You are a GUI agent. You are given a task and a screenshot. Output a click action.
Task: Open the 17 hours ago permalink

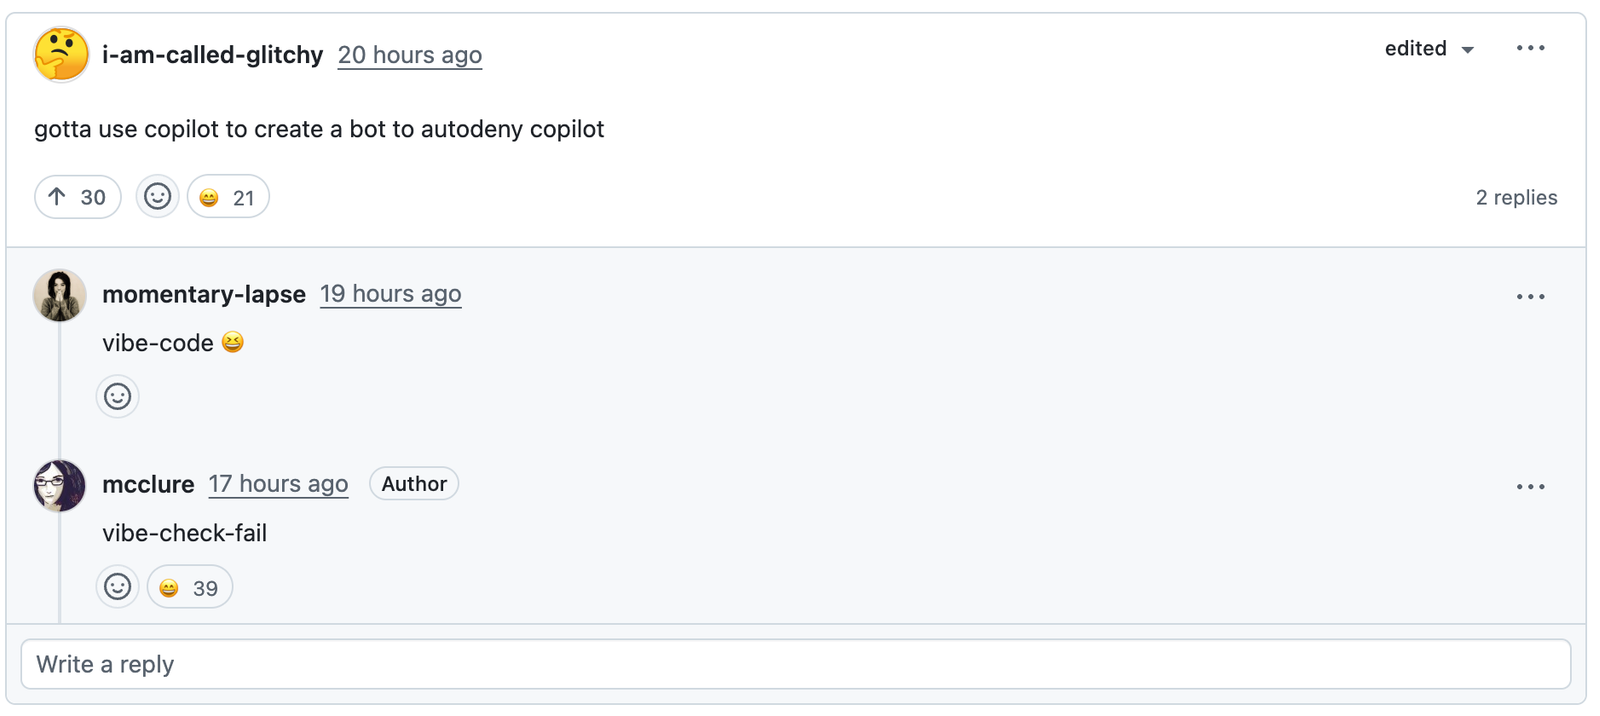278,484
